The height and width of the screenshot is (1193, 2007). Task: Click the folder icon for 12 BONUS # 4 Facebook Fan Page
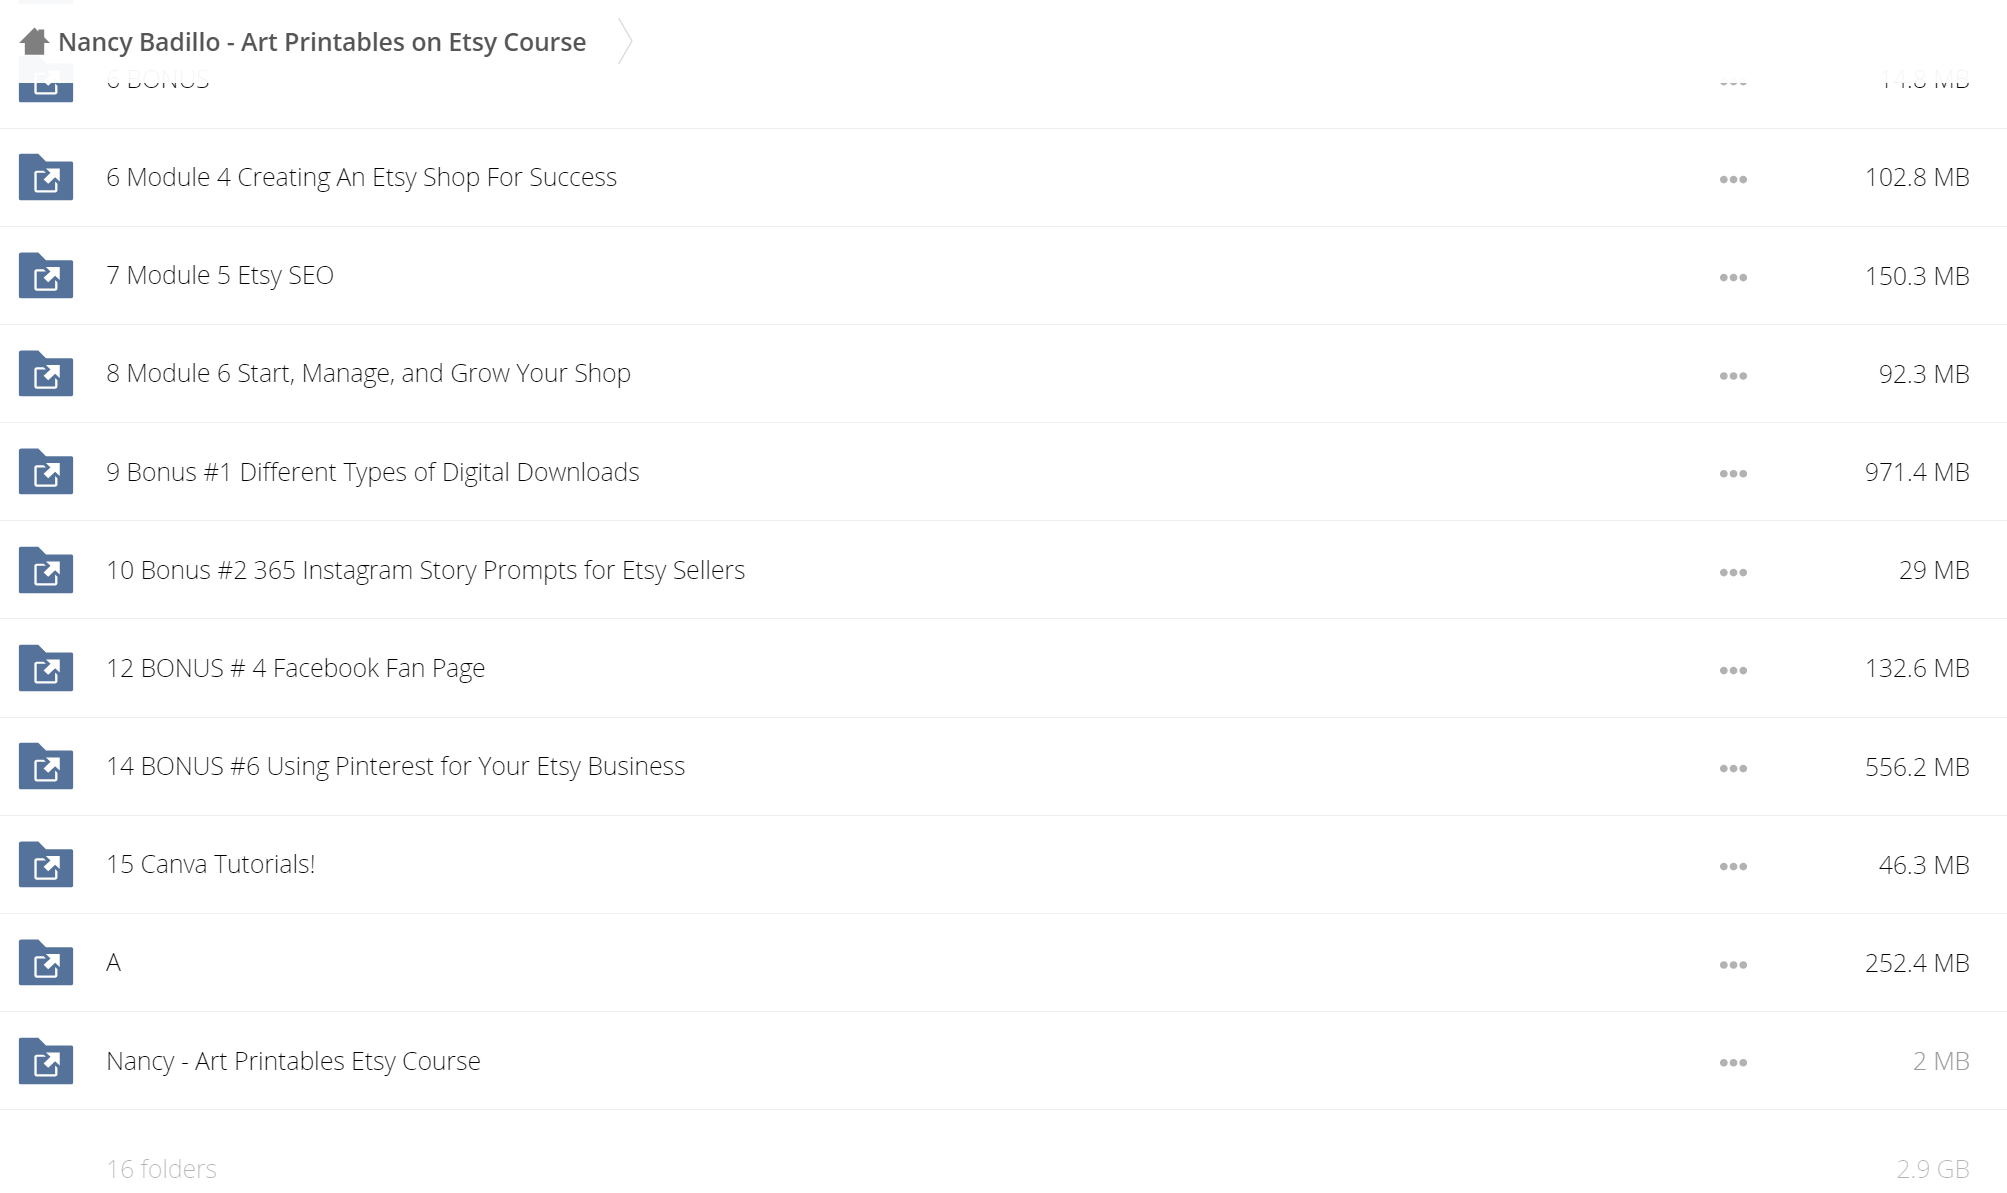[46, 668]
